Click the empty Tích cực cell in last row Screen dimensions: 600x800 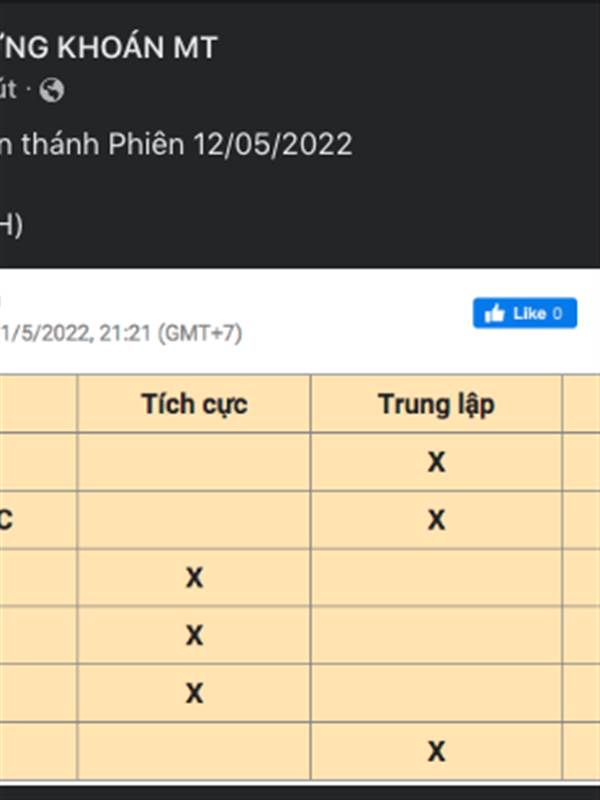pyautogui.click(x=194, y=751)
